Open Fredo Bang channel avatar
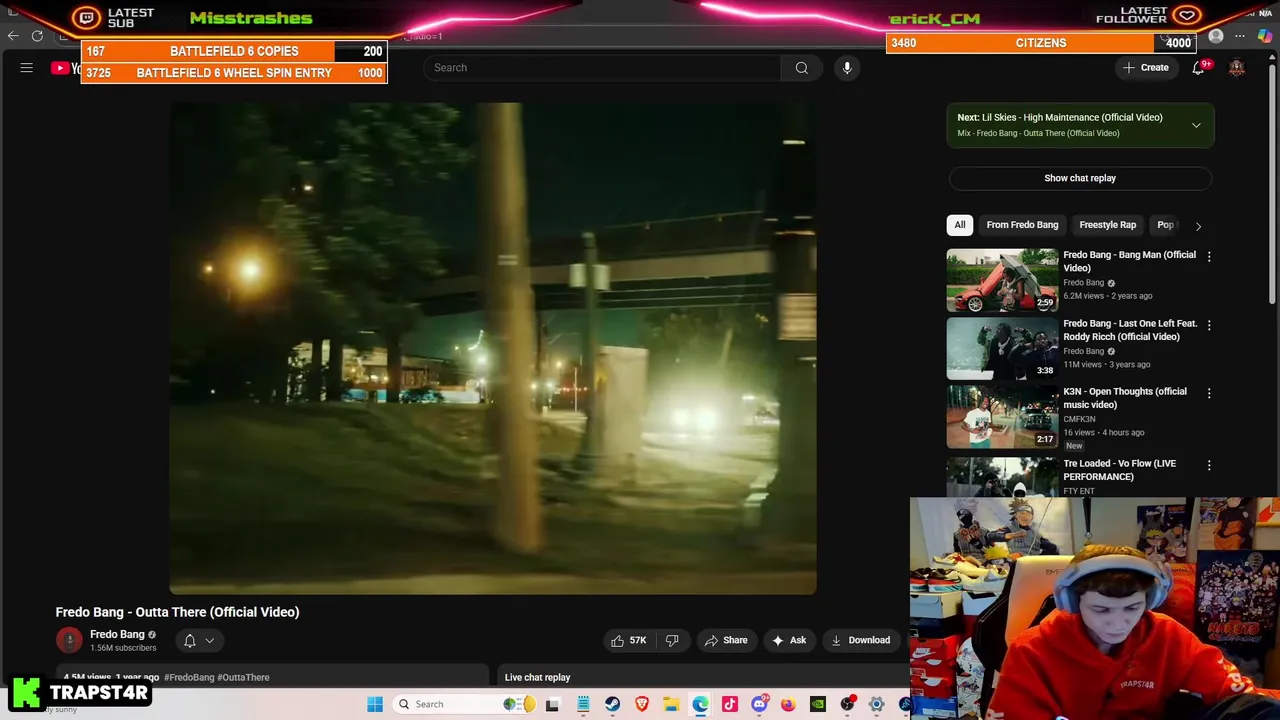 (69, 640)
